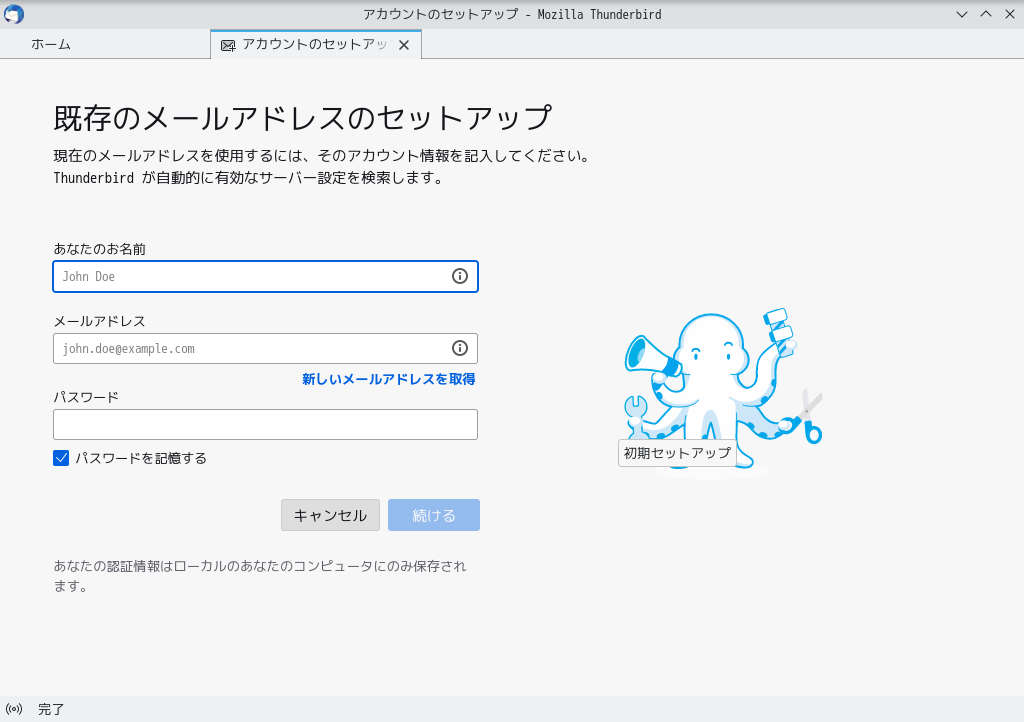Click the 初期セットアップ label
The width and height of the screenshot is (1024, 722).
click(x=677, y=453)
